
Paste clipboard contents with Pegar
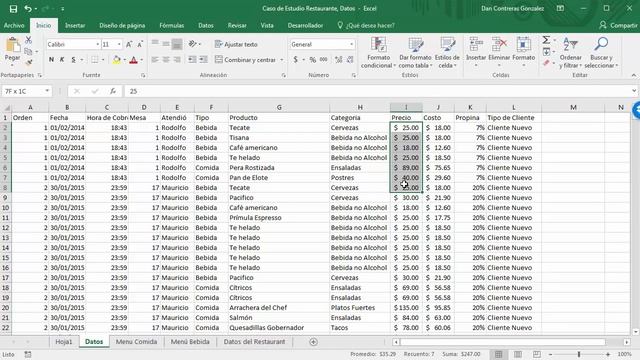pyautogui.click(x=12, y=50)
